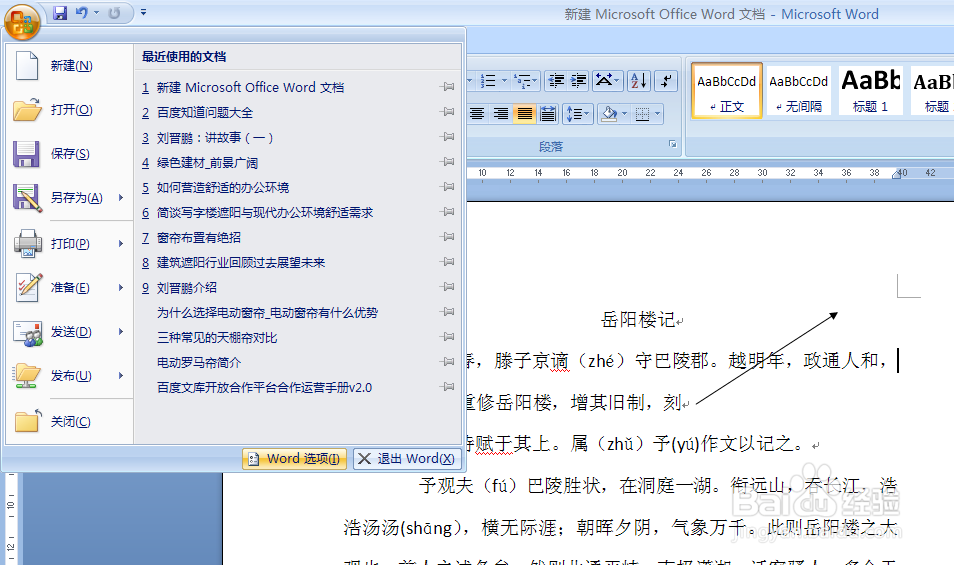This screenshot has width=954, height=565.
Task: Click the shading paint bucket color
Action: [x=609, y=114]
